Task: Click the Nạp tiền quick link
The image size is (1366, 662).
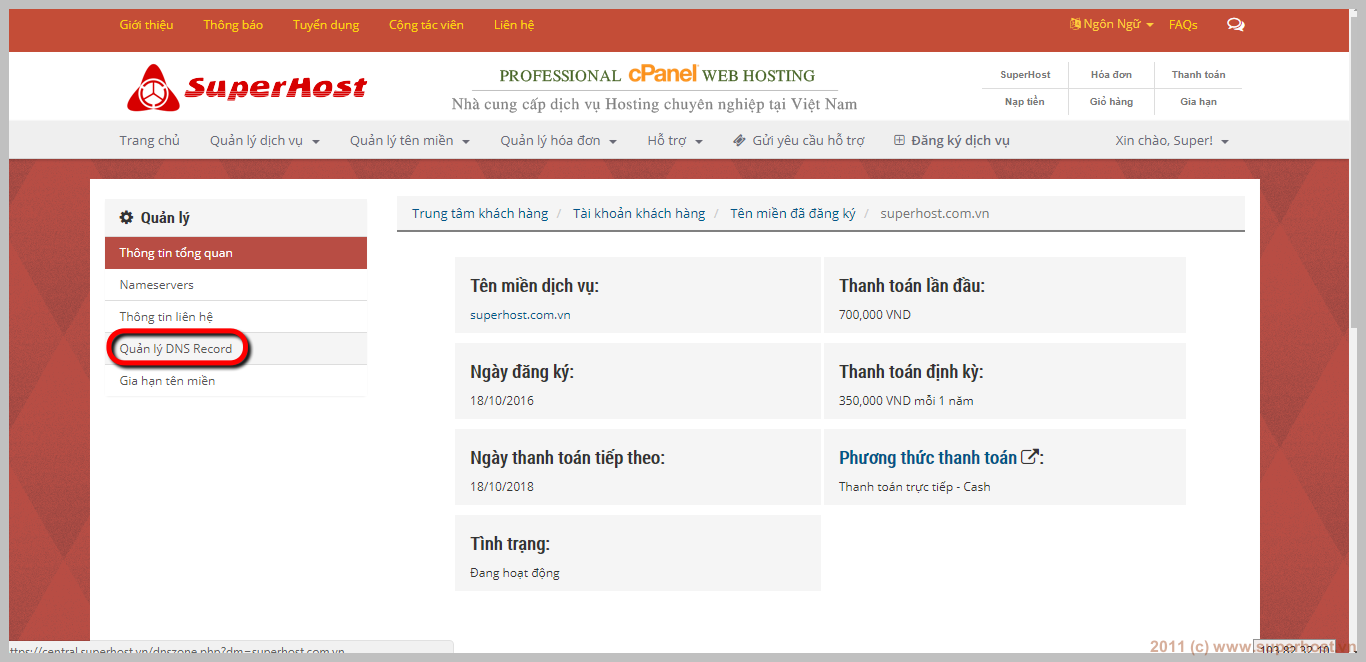Action: (1025, 102)
